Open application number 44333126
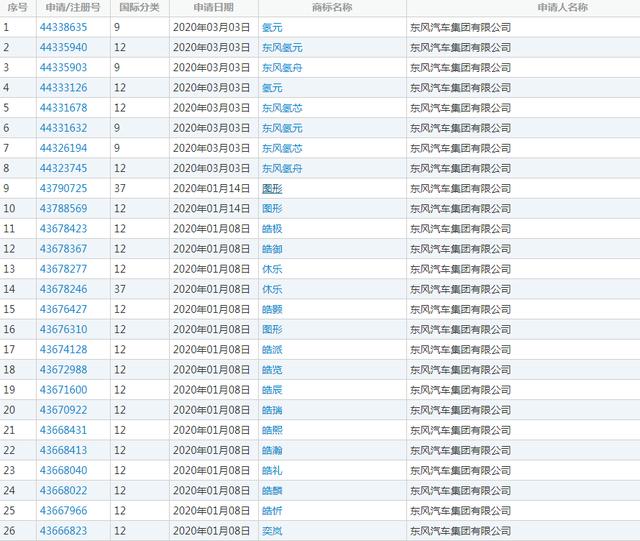 [63, 88]
